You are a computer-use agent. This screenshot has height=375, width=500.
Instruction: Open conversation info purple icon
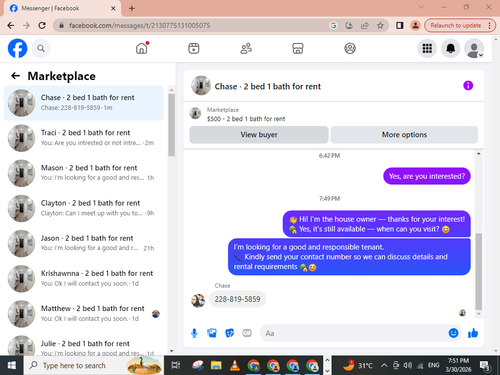[x=468, y=86]
